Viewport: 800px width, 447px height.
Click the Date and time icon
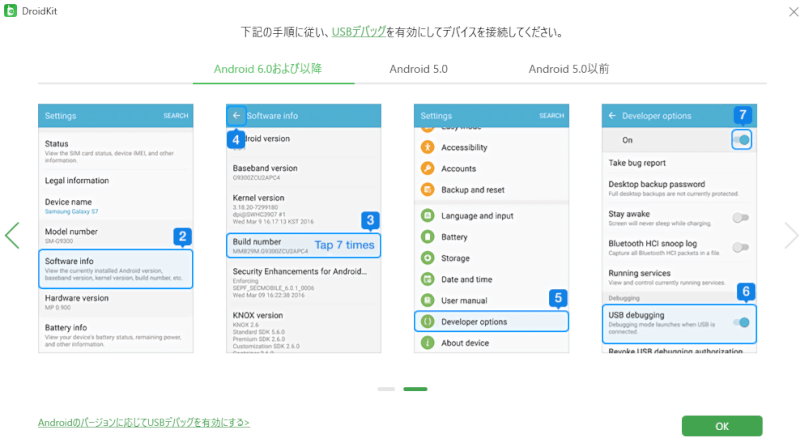428,279
